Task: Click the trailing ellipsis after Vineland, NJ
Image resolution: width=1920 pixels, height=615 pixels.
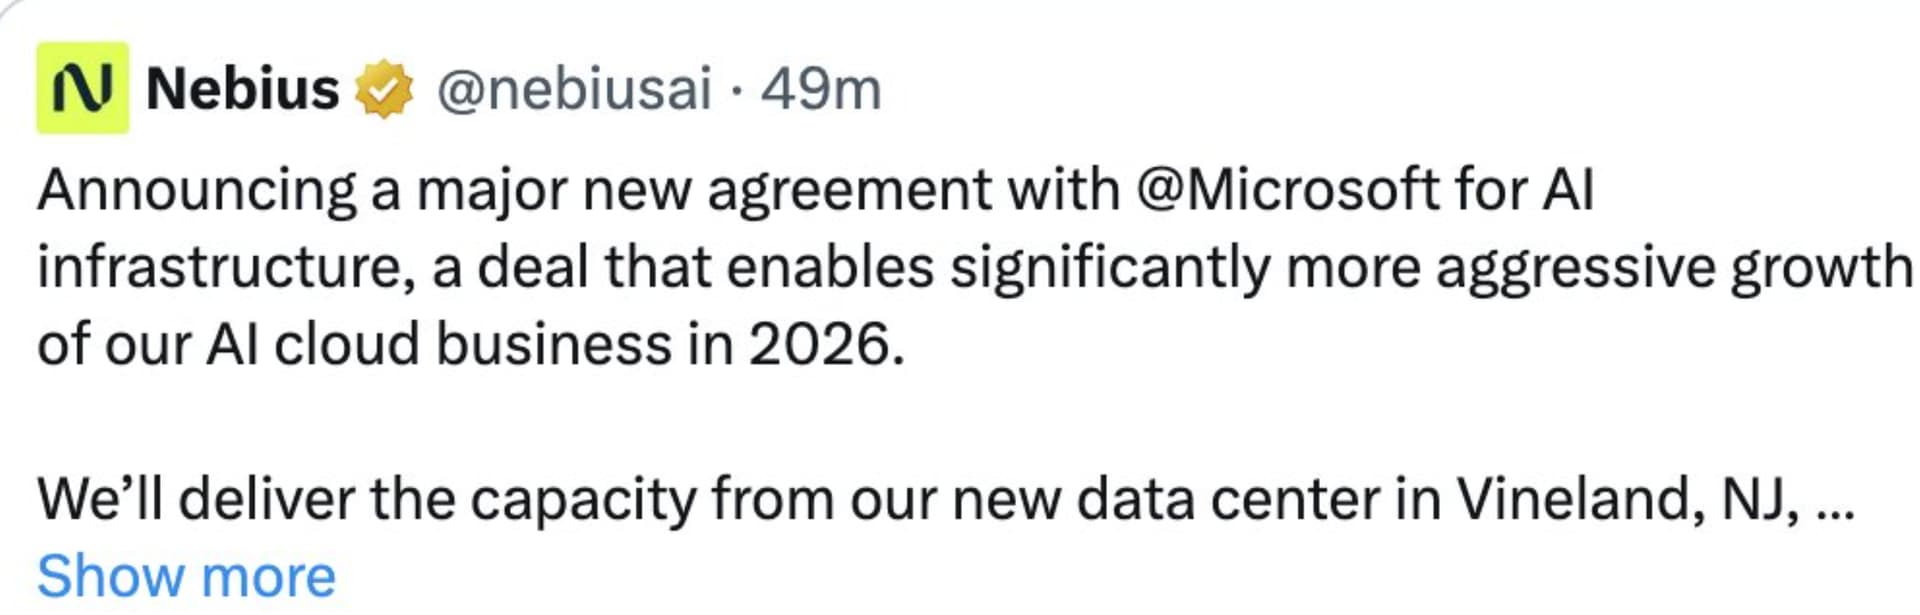Action: (x=1833, y=499)
